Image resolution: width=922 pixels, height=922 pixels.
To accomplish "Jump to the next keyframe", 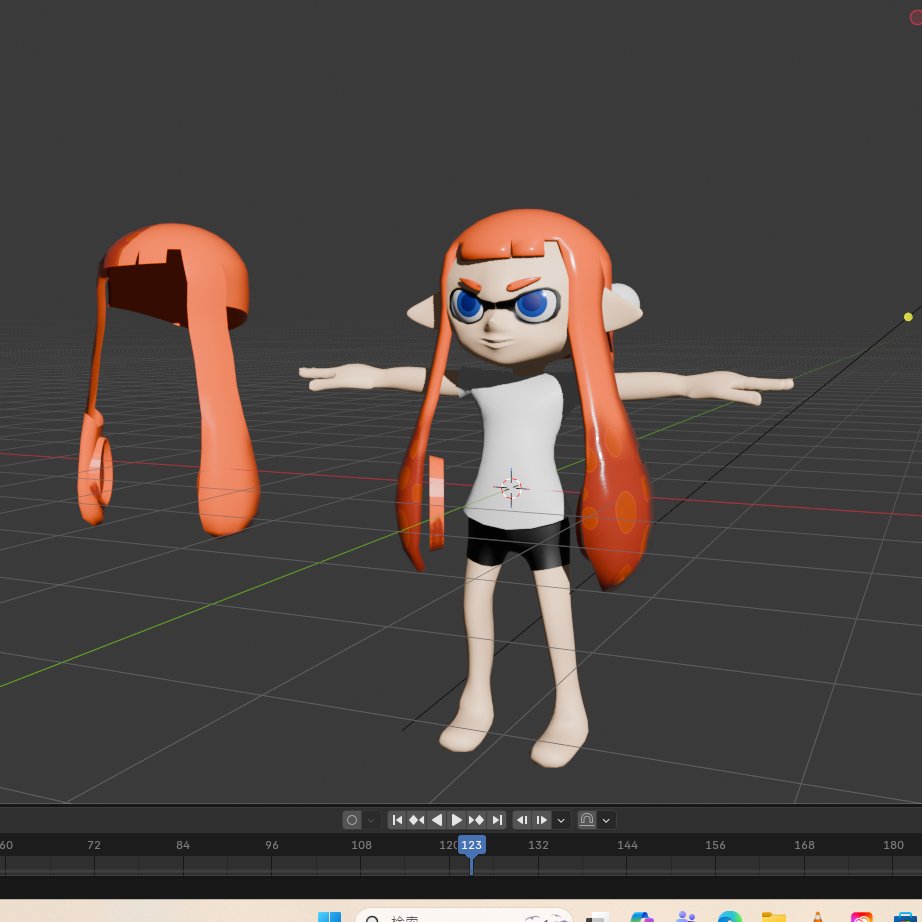I will [476, 820].
